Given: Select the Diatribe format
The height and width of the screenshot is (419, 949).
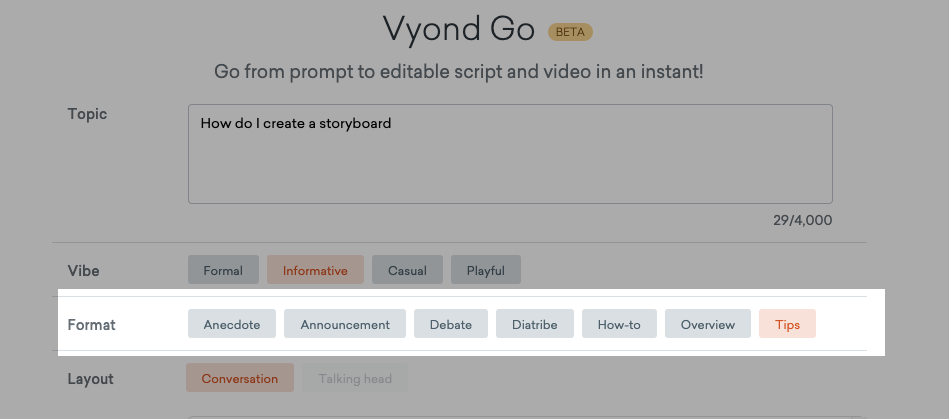Looking at the screenshot, I should (535, 324).
